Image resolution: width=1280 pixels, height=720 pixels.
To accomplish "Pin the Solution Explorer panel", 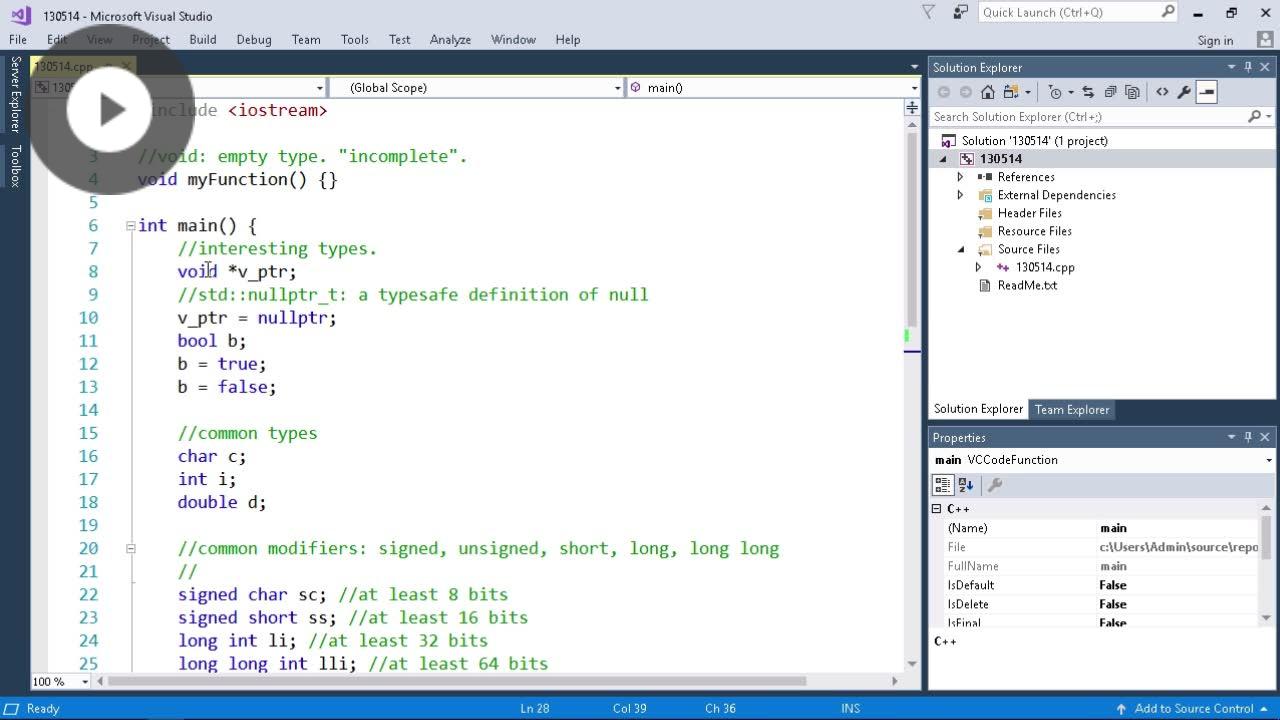I will click(x=1247, y=67).
